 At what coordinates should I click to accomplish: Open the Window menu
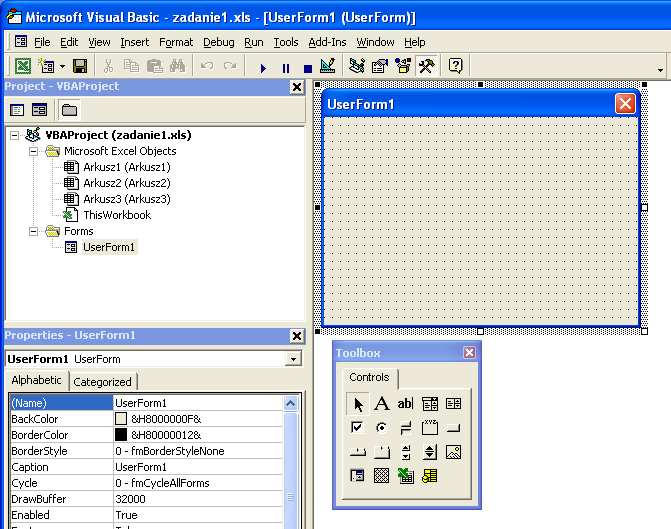tap(375, 42)
